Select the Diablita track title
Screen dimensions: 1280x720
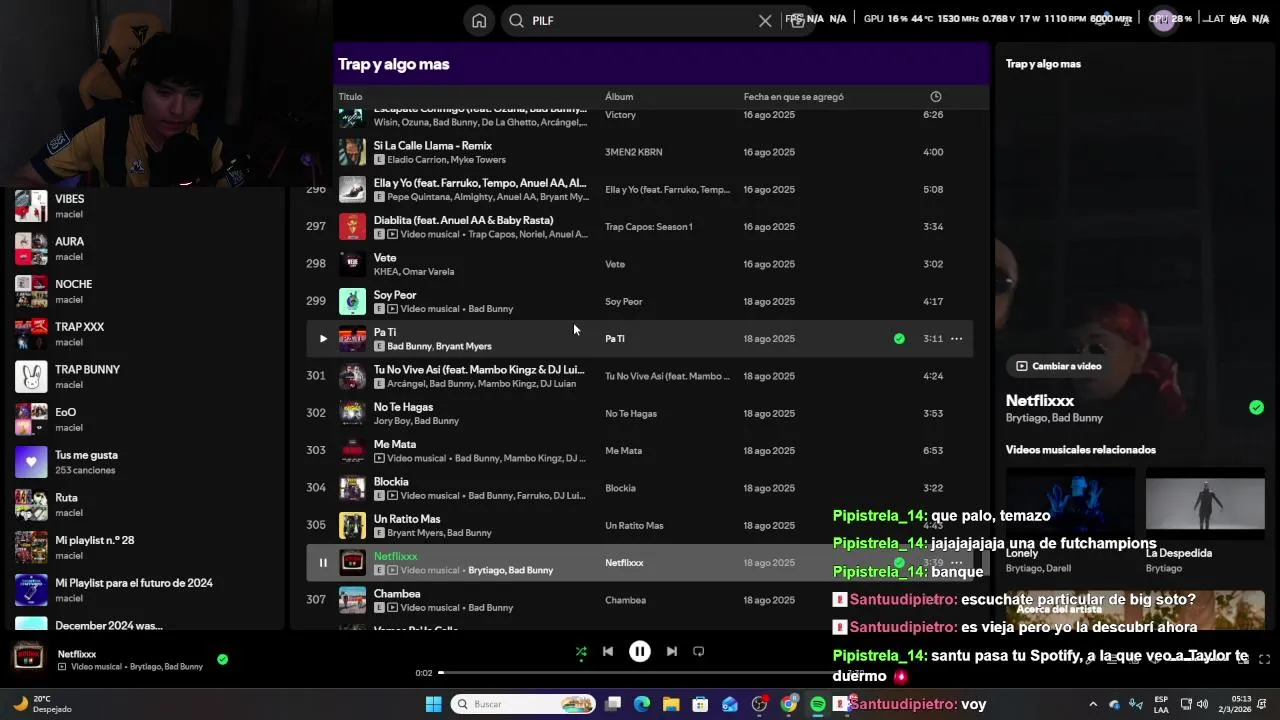coord(463,220)
